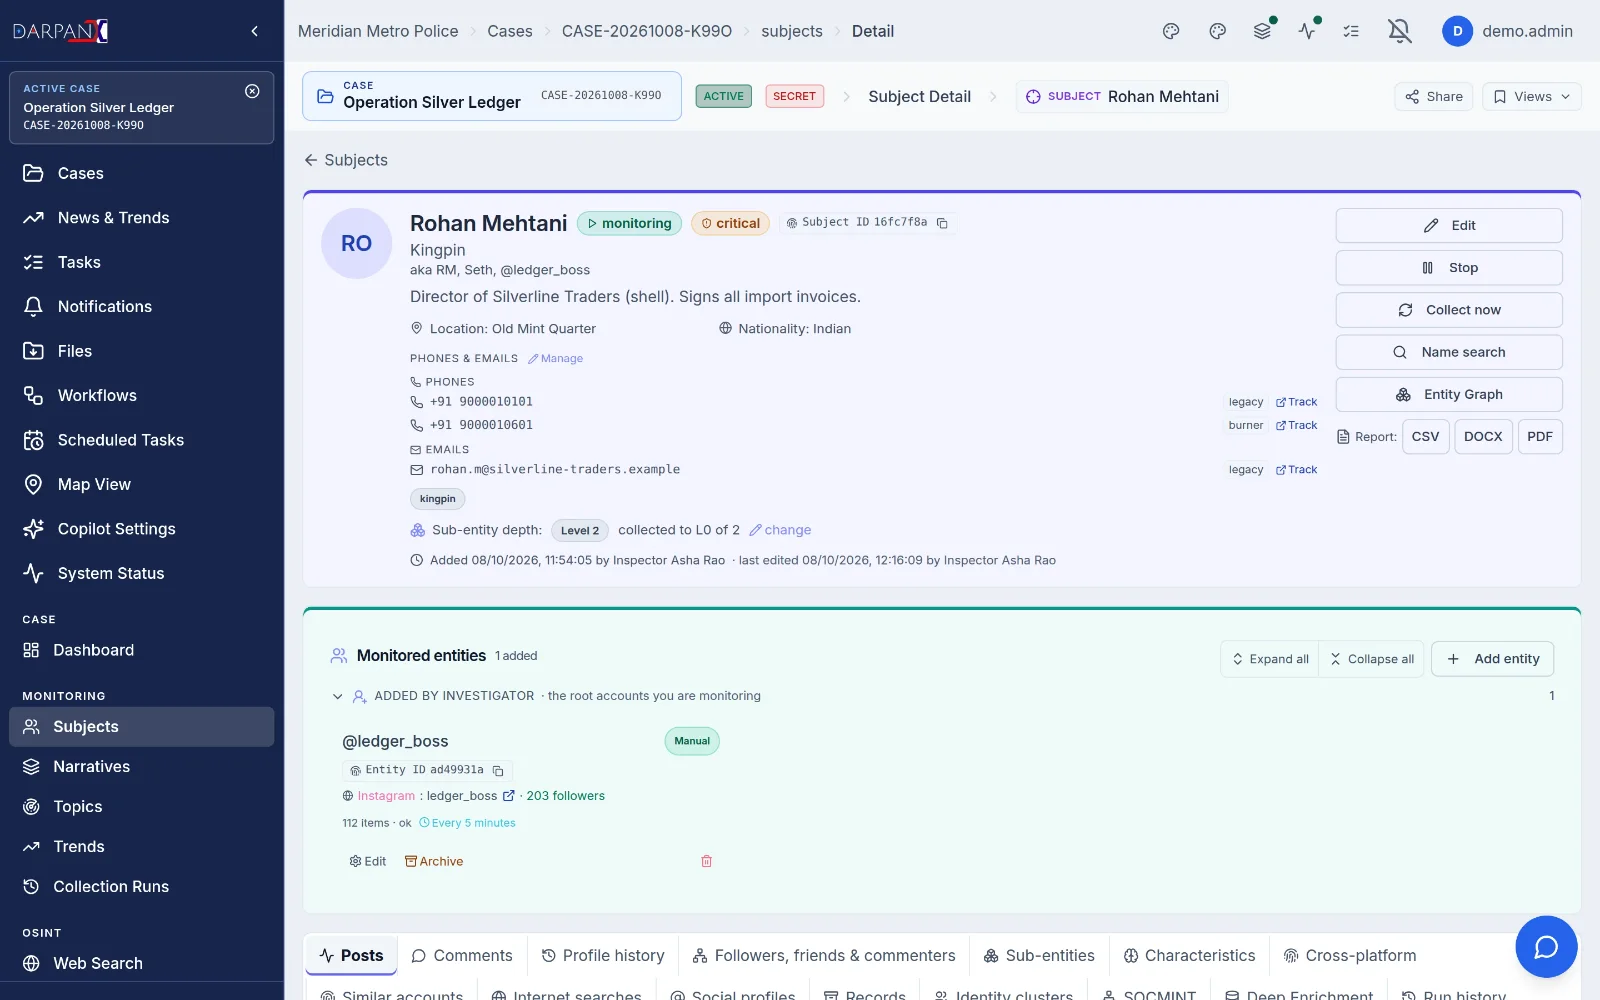Archive the @ledger_boss entity
Screen dimensions: 1600x1000
pyautogui.click(x=434, y=861)
